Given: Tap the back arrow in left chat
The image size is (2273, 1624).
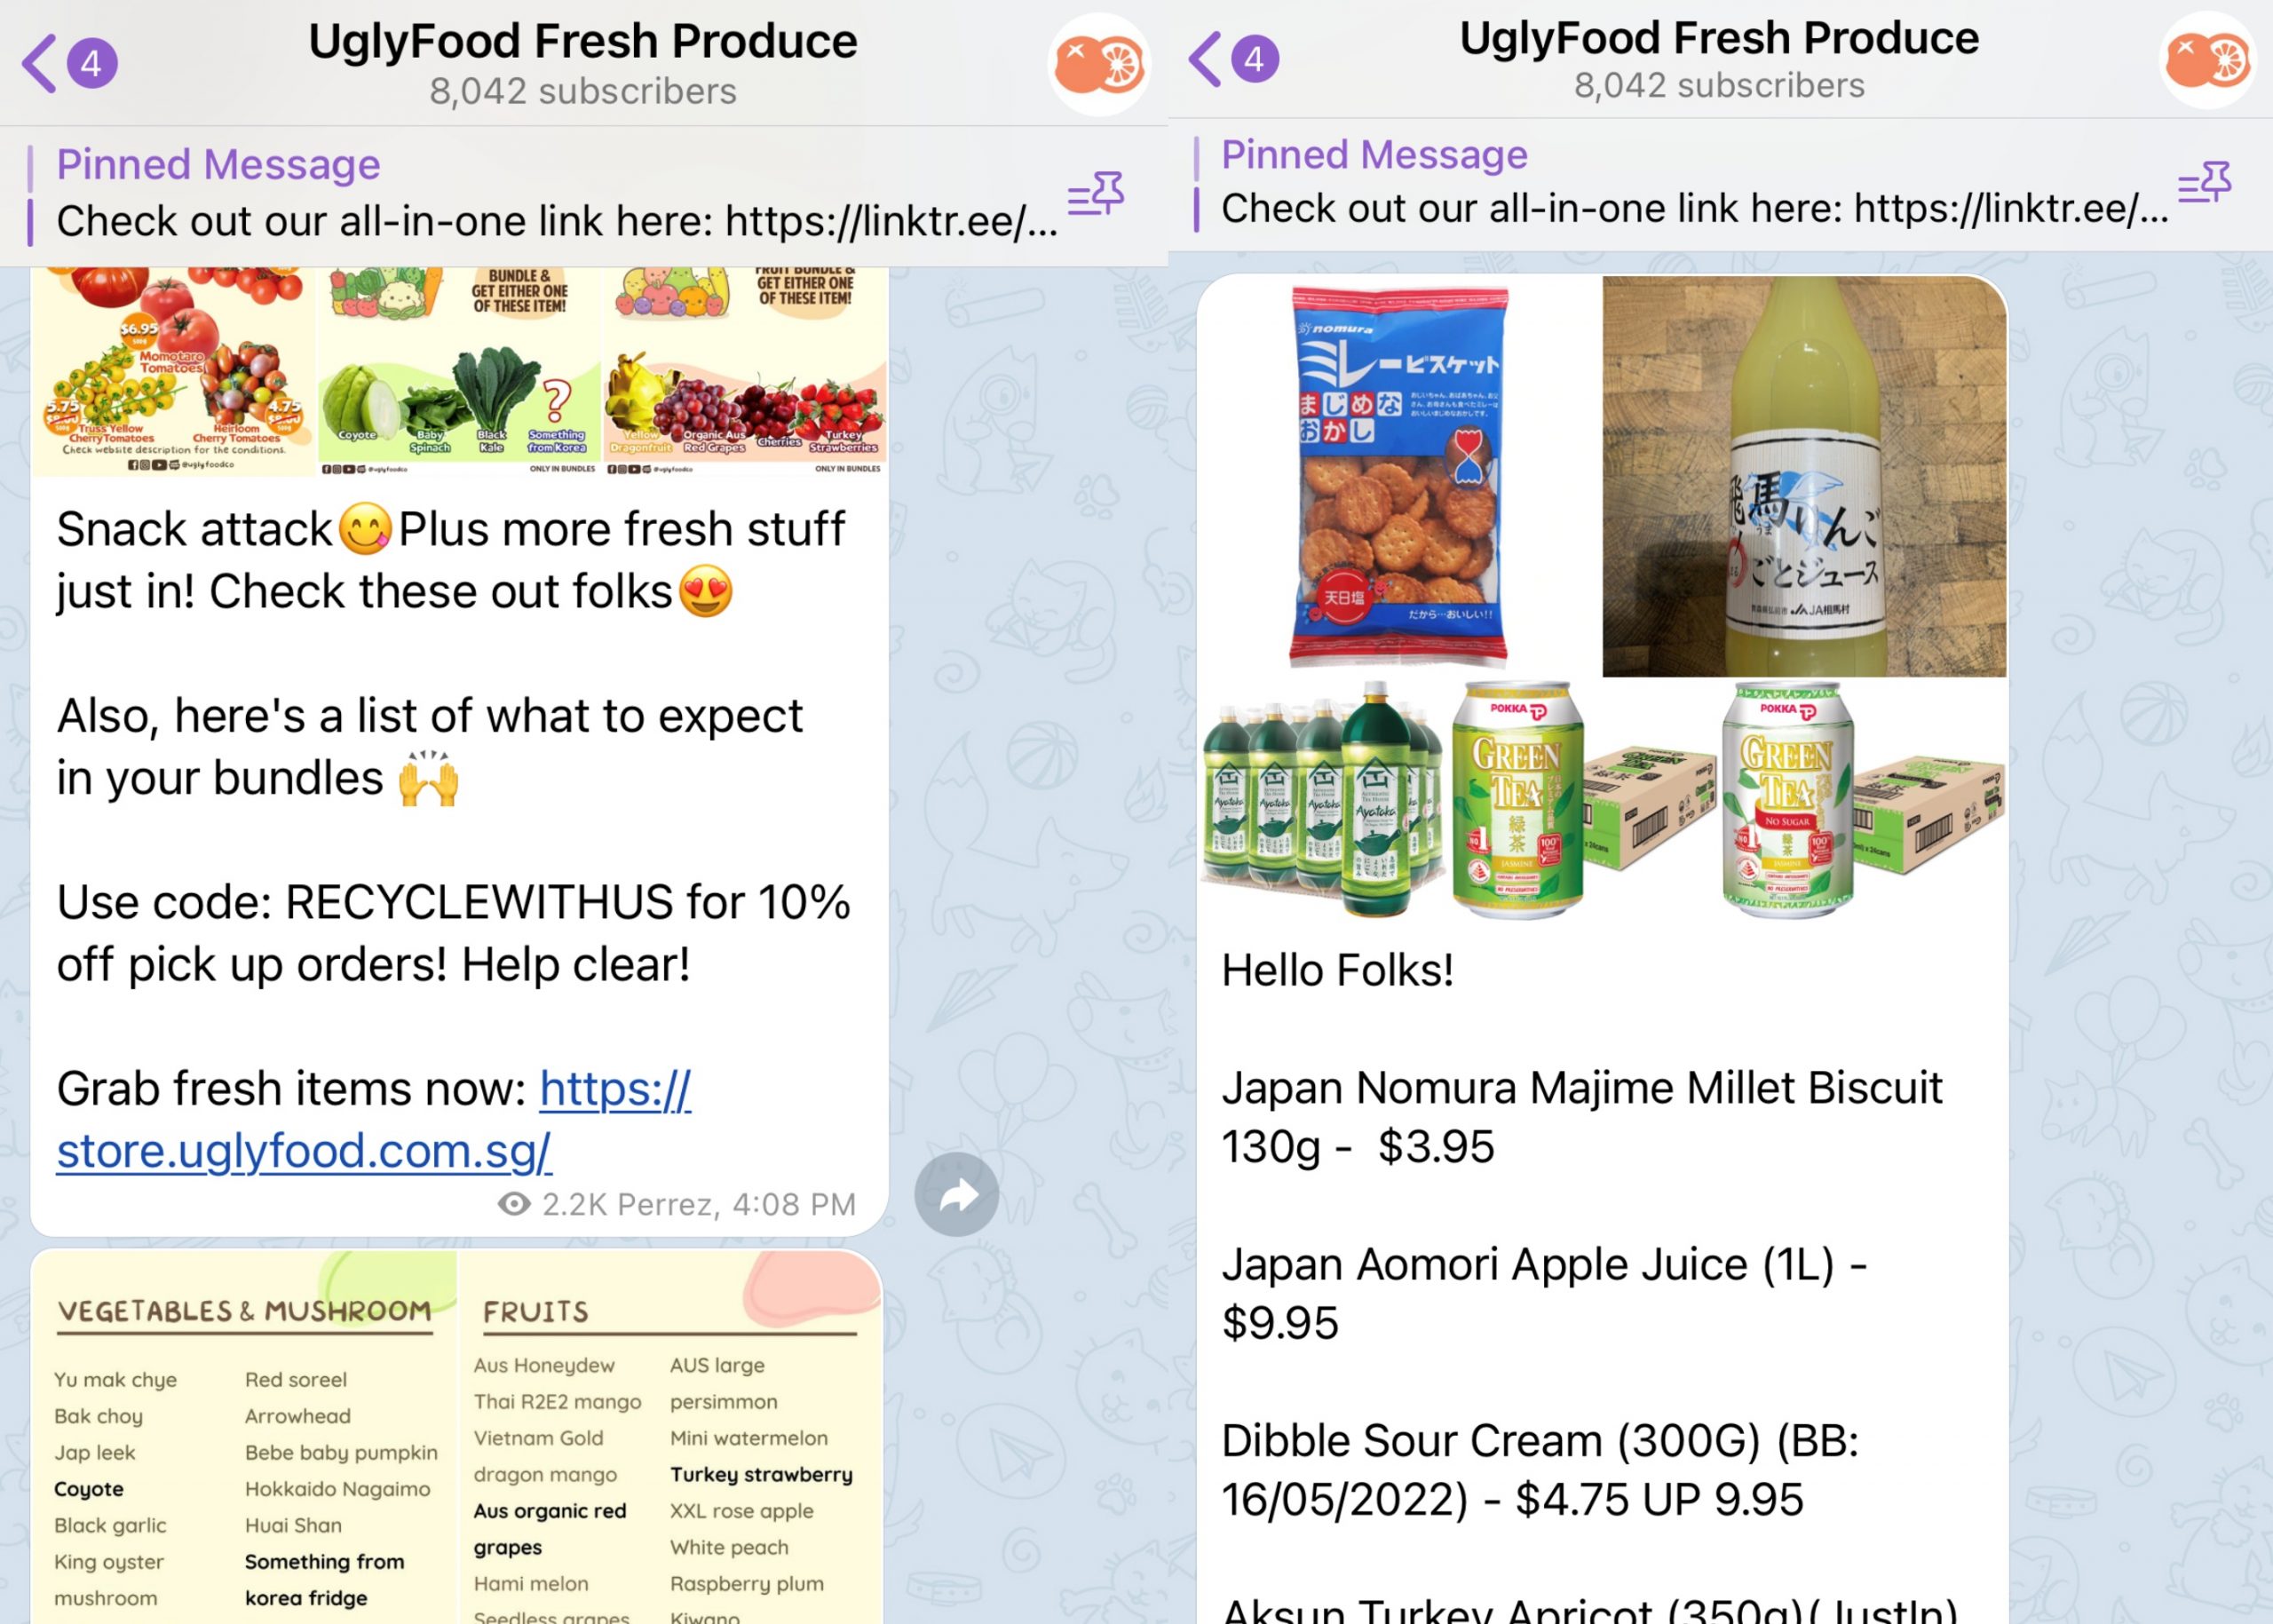Looking at the screenshot, I should (x=39, y=63).
